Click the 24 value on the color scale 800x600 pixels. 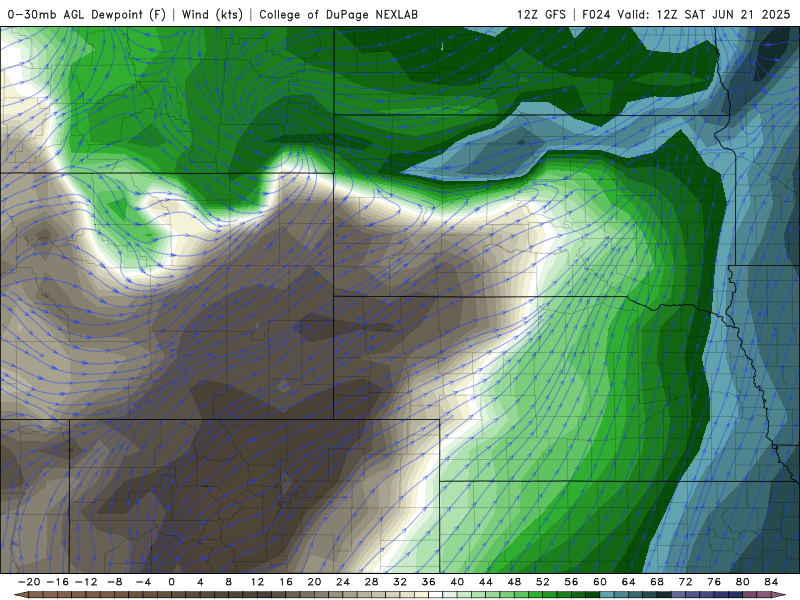pos(343,582)
